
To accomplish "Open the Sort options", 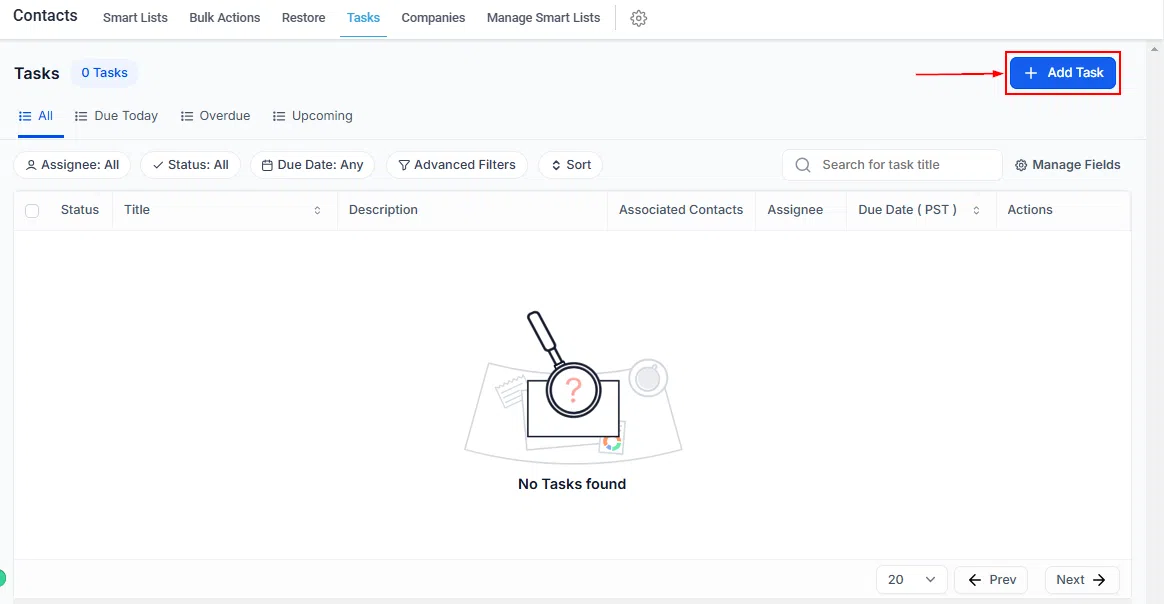I will 570,165.
